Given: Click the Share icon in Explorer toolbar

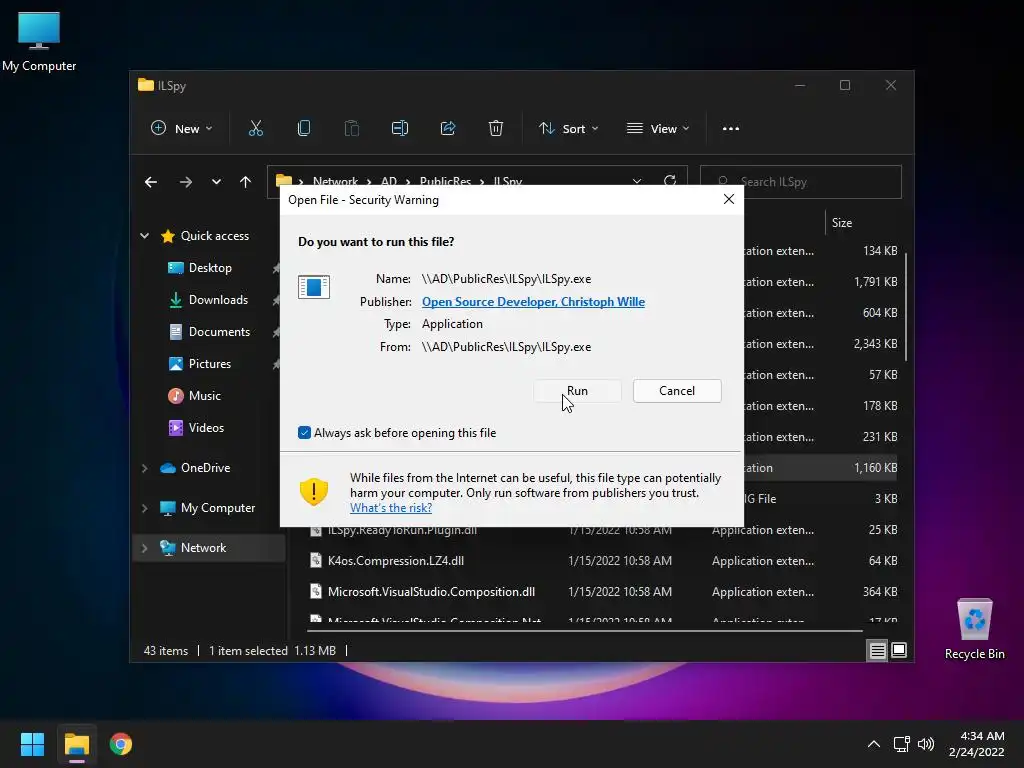Looking at the screenshot, I should 448,129.
